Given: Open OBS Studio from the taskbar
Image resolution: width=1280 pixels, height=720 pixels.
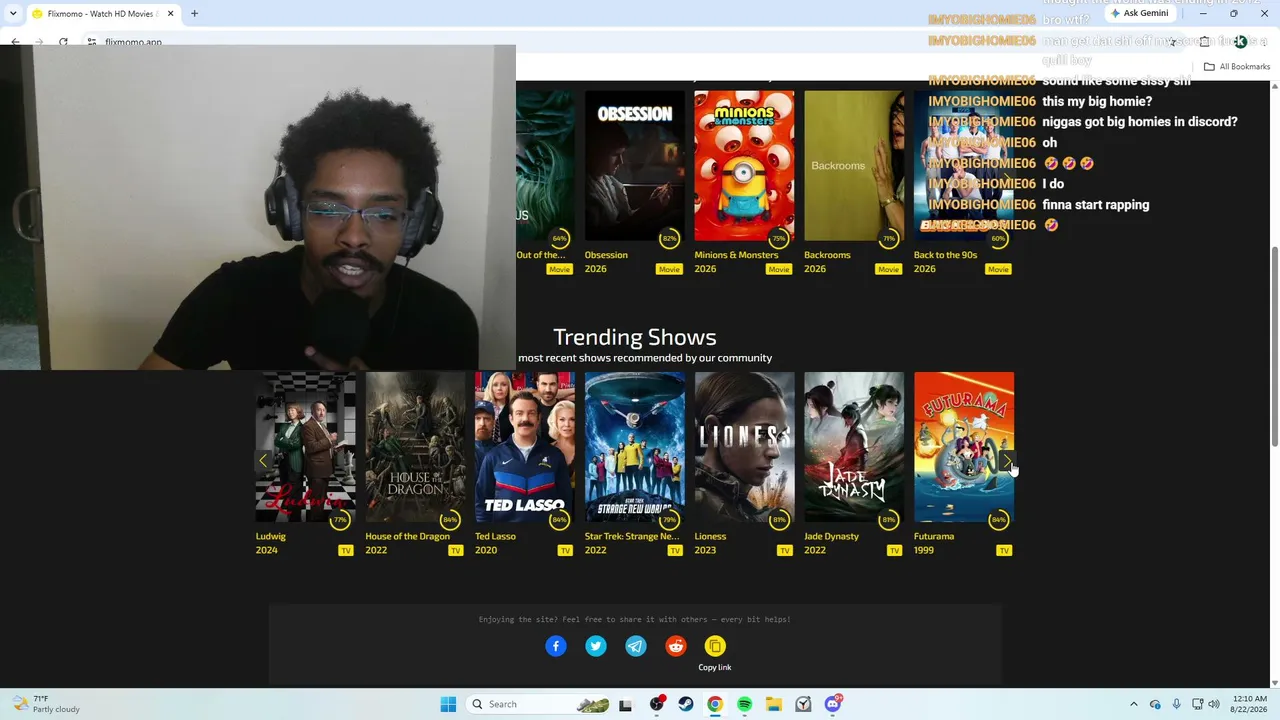Looking at the screenshot, I should [657, 704].
